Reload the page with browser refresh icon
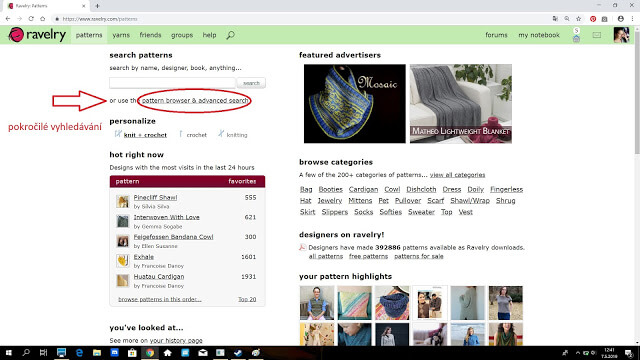Screen dimensions: 640x360 tap(31, 19)
